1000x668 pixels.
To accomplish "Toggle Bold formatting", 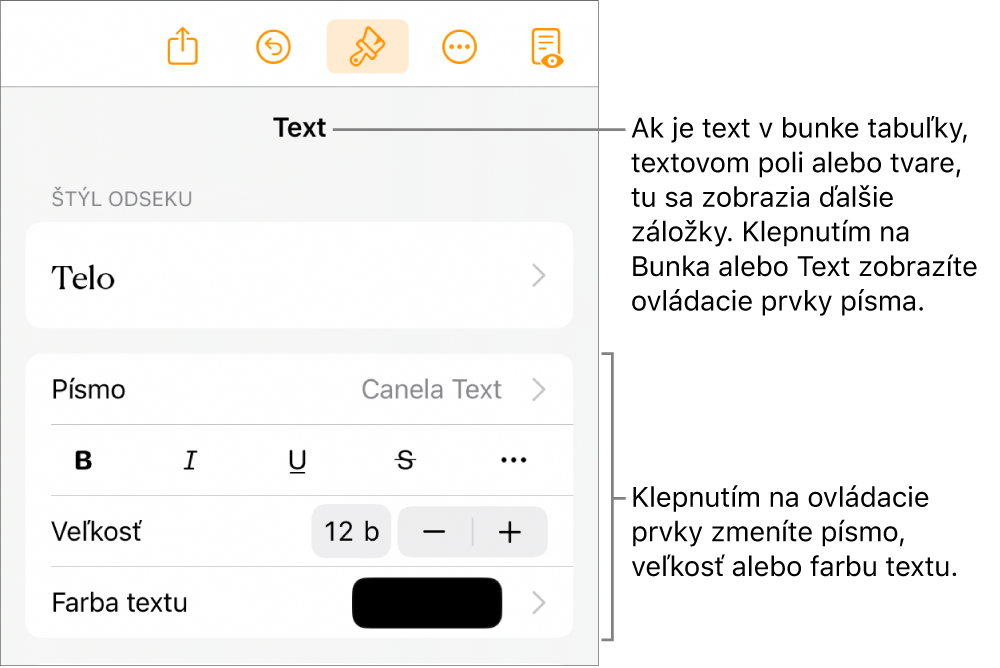I will click(84, 460).
